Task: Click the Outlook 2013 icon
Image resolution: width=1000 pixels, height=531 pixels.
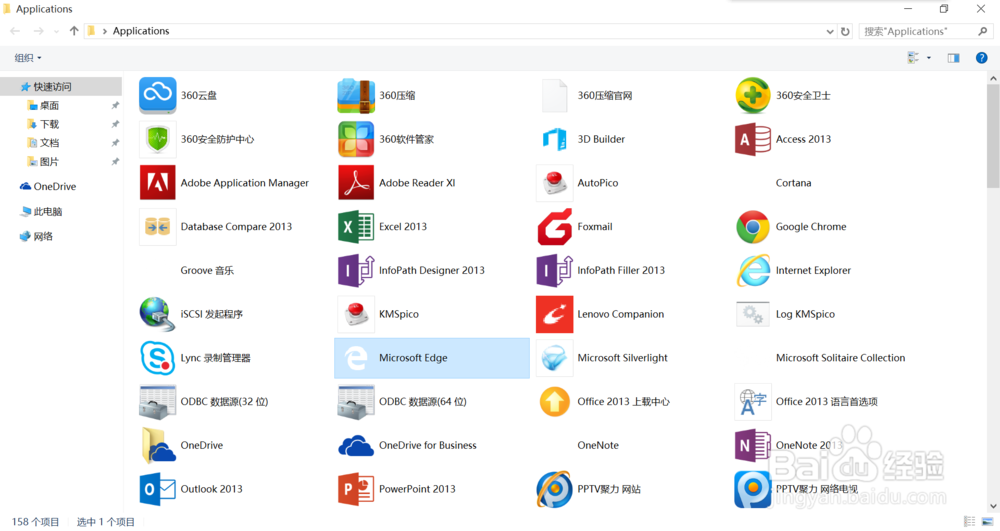Action: [158, 489]
